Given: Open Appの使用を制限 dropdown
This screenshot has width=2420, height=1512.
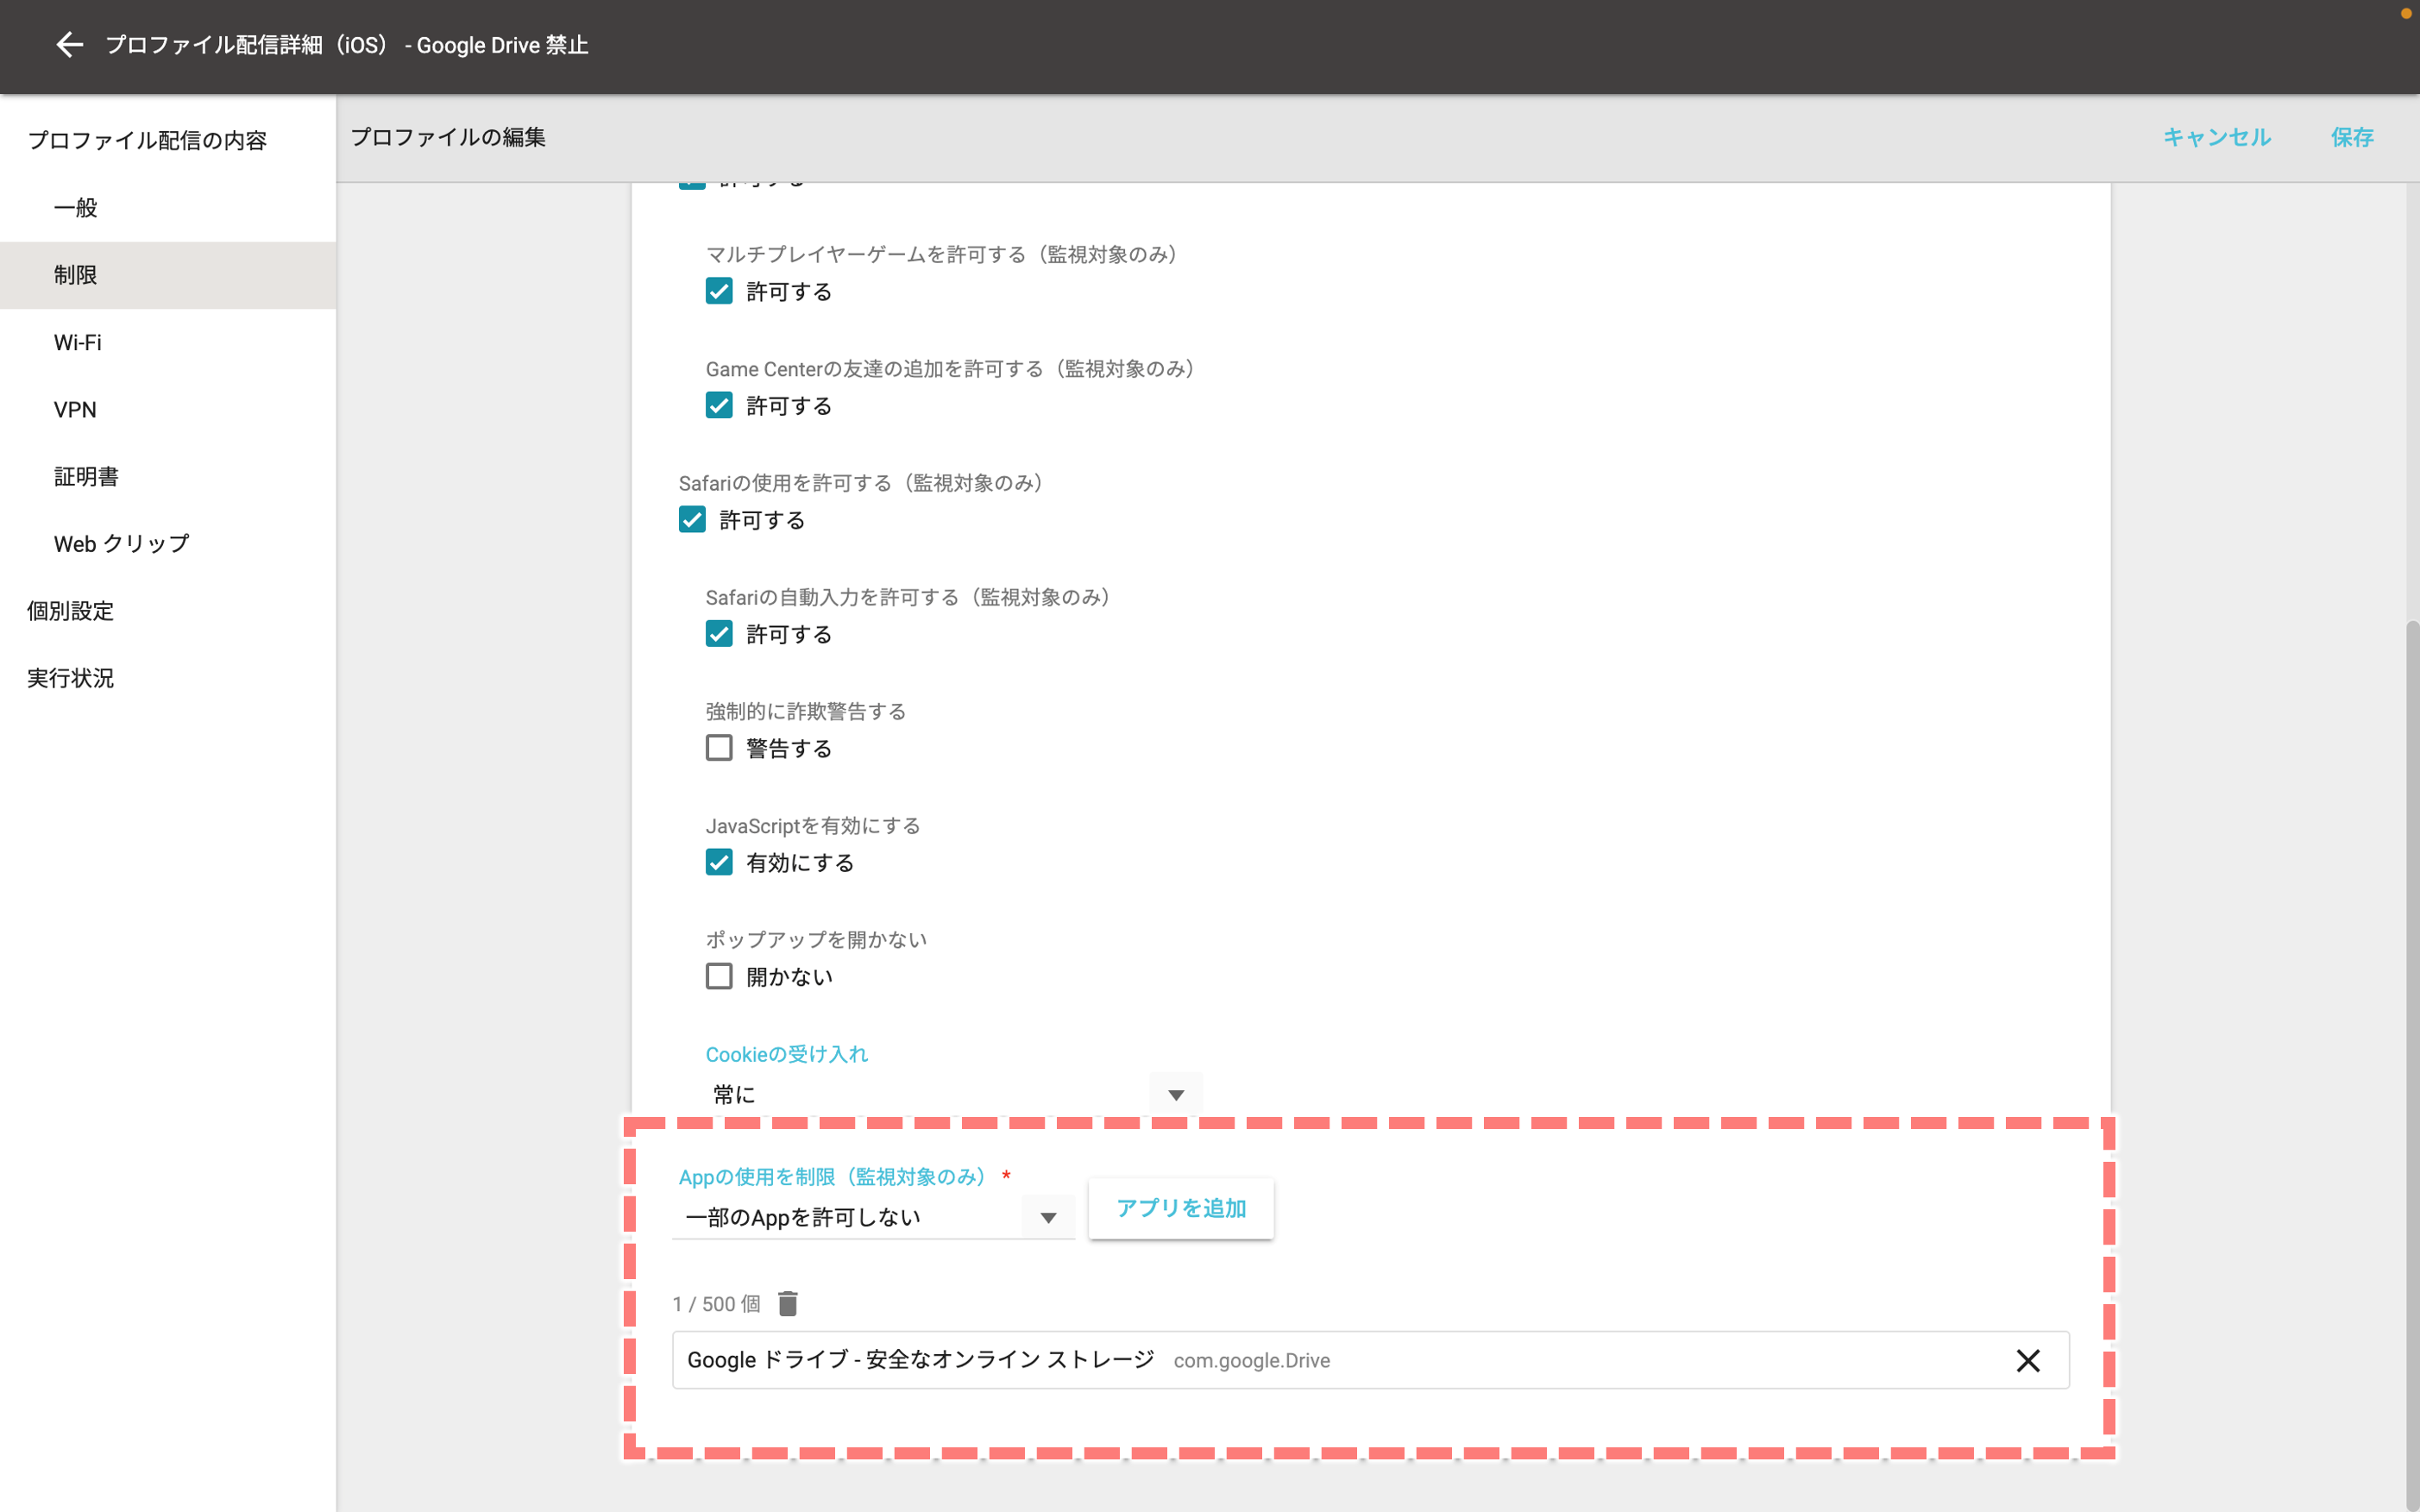Looking at the screenshot, I should [x=873, y=1217].
